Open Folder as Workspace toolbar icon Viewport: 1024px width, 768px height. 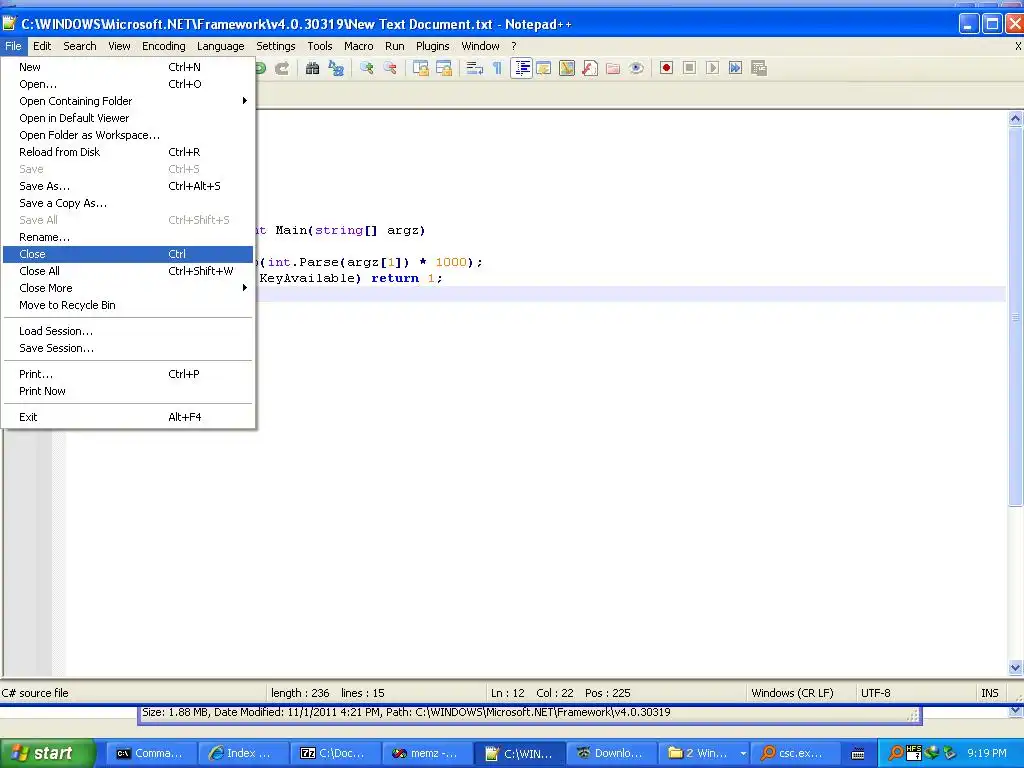click(613, 68)
